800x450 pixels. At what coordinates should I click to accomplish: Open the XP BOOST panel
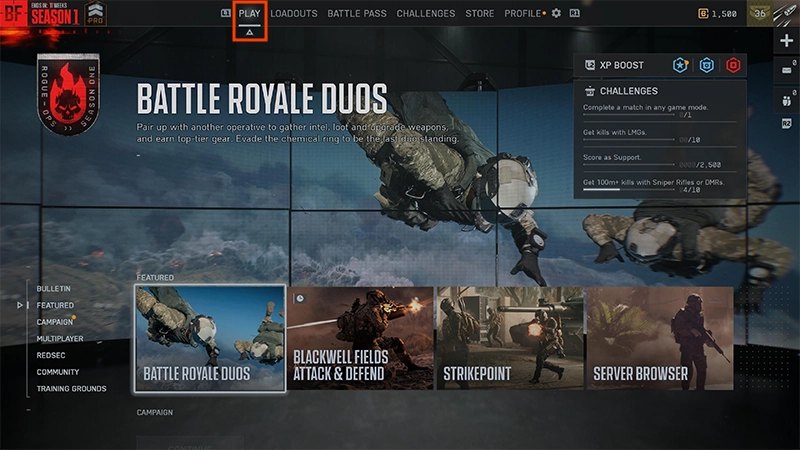(x=660, y=65)
